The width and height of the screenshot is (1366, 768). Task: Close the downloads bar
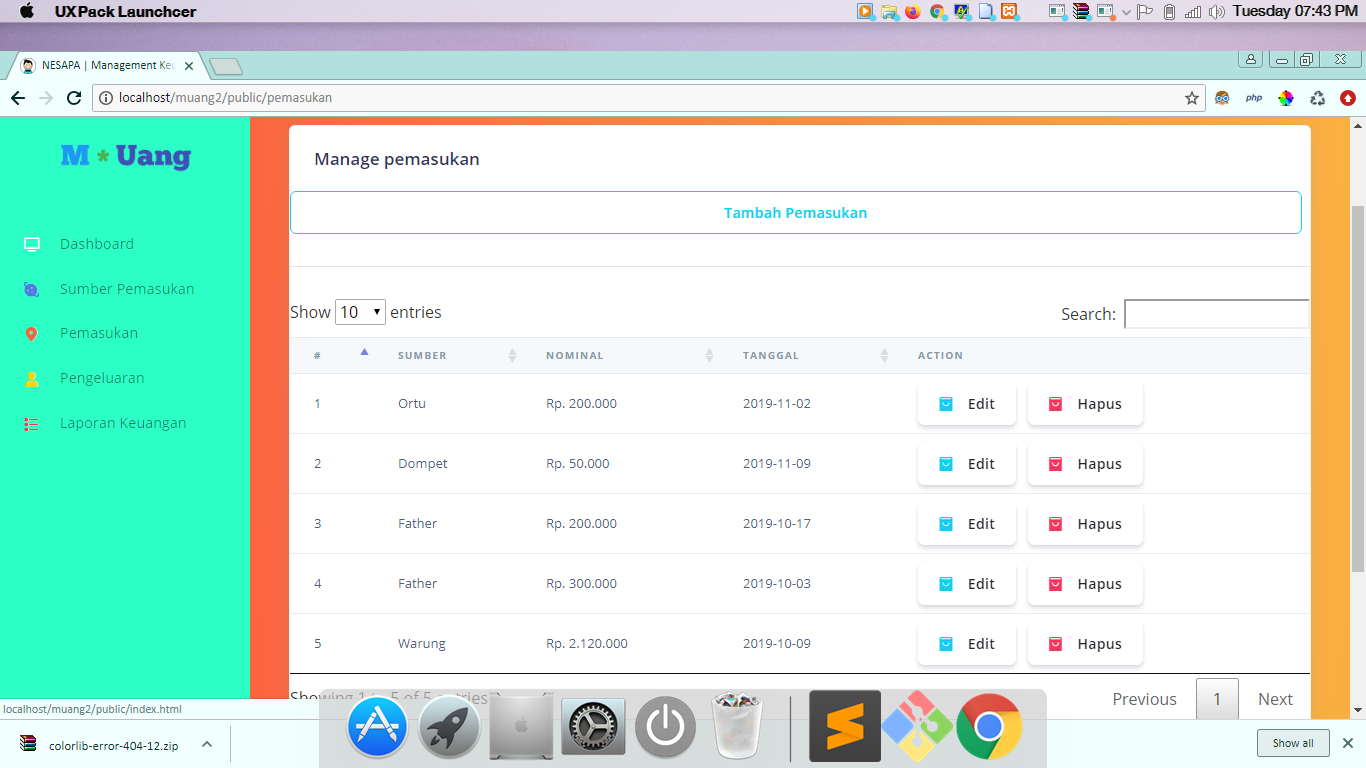point(1347,743)
